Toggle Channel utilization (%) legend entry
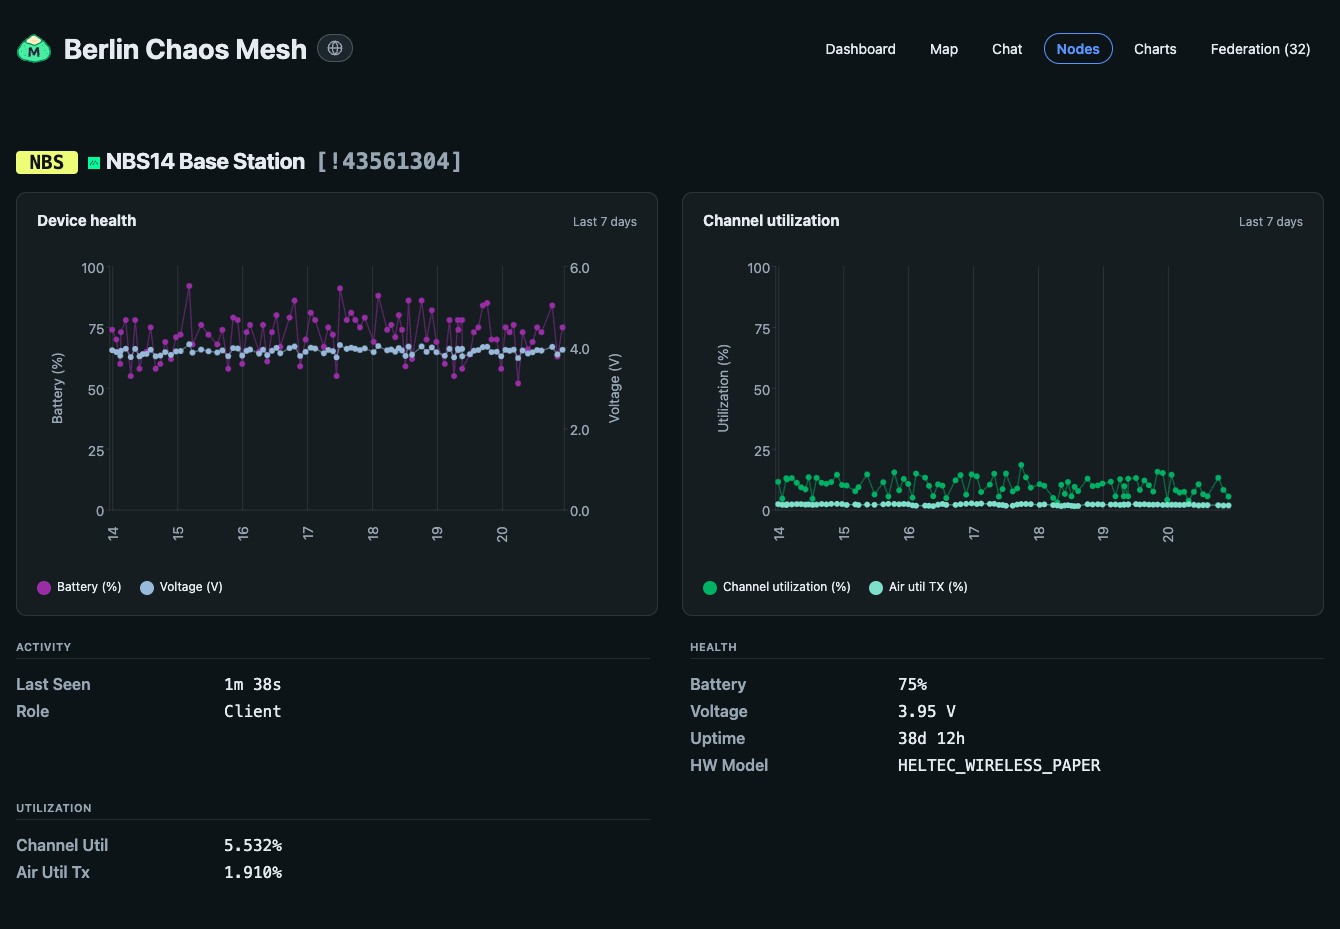Image resolution: width=1340 pixels, height=929 pixels. pyautogui.click(x=777, y=587)
